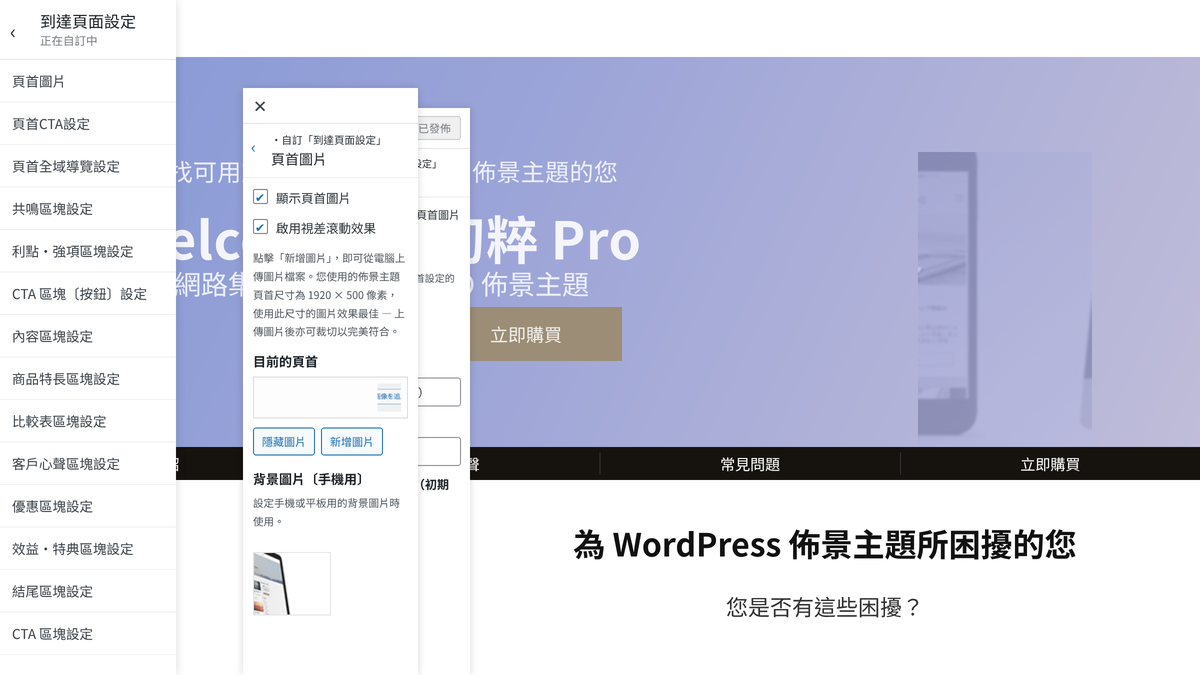Select last CTA 區塊設定 sidebar item
Viewport: 1200px width, 675px height.
click(88, 634)
